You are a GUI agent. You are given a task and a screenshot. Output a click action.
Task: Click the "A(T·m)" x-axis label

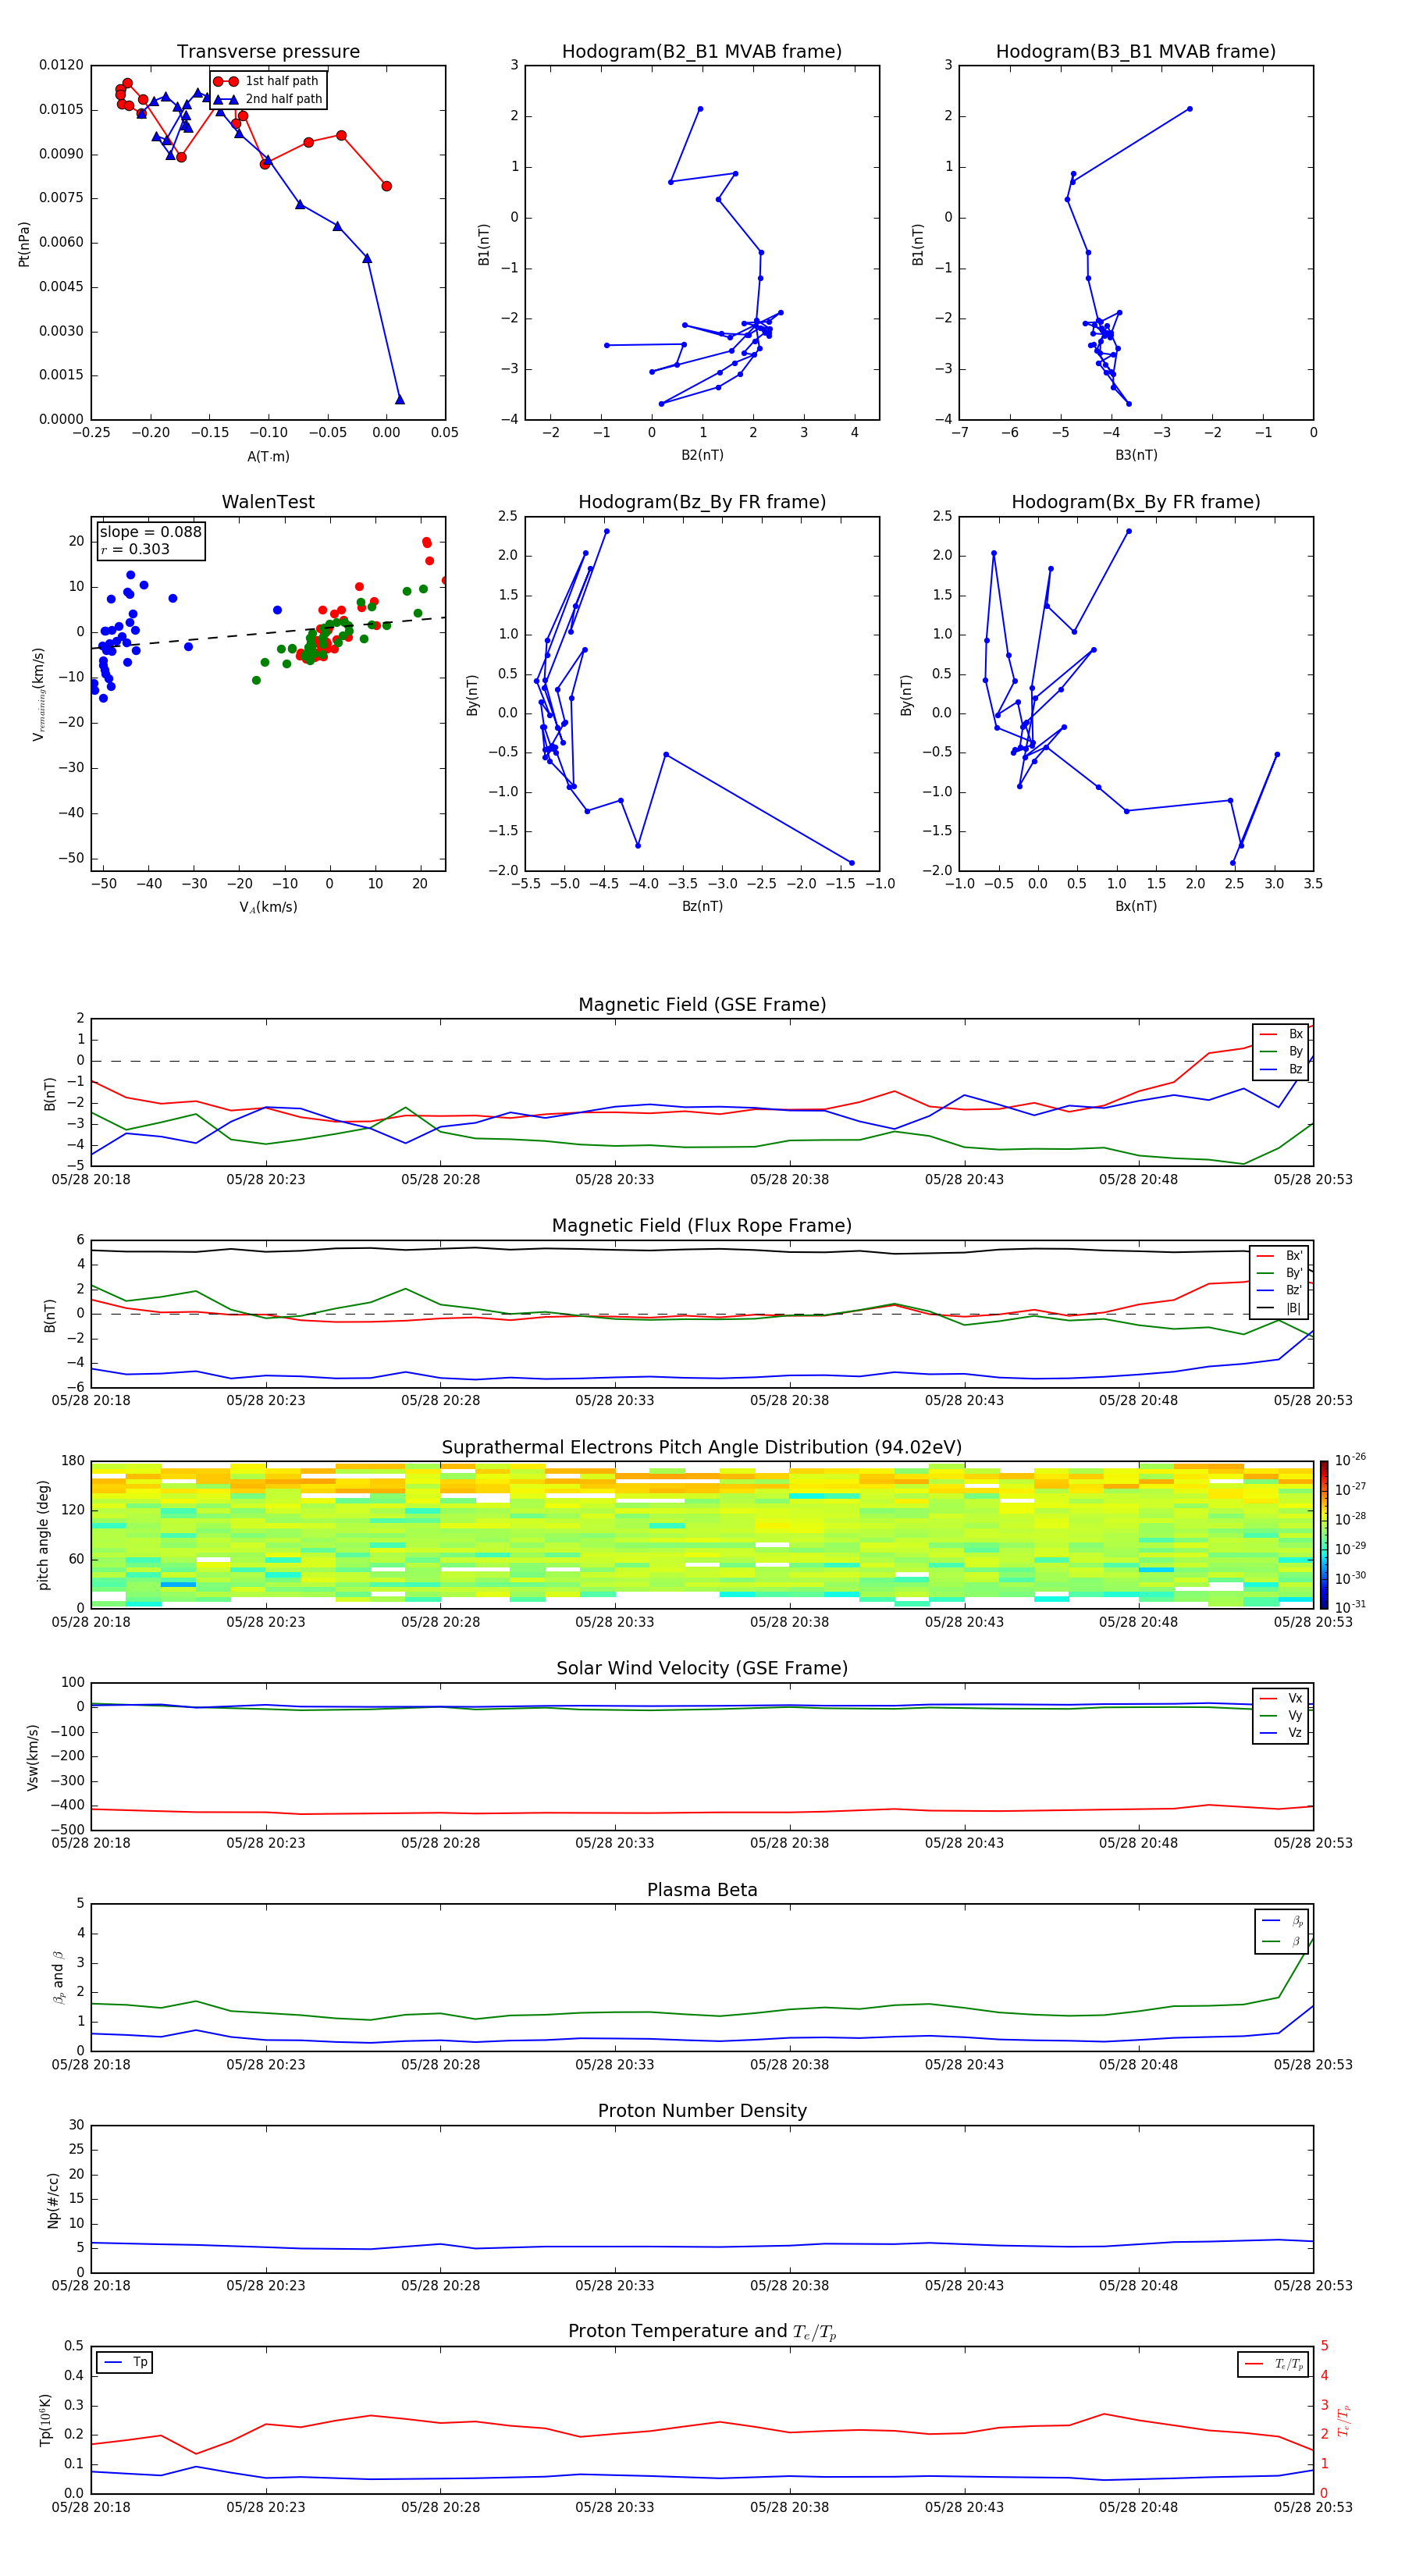coord(268,457)
